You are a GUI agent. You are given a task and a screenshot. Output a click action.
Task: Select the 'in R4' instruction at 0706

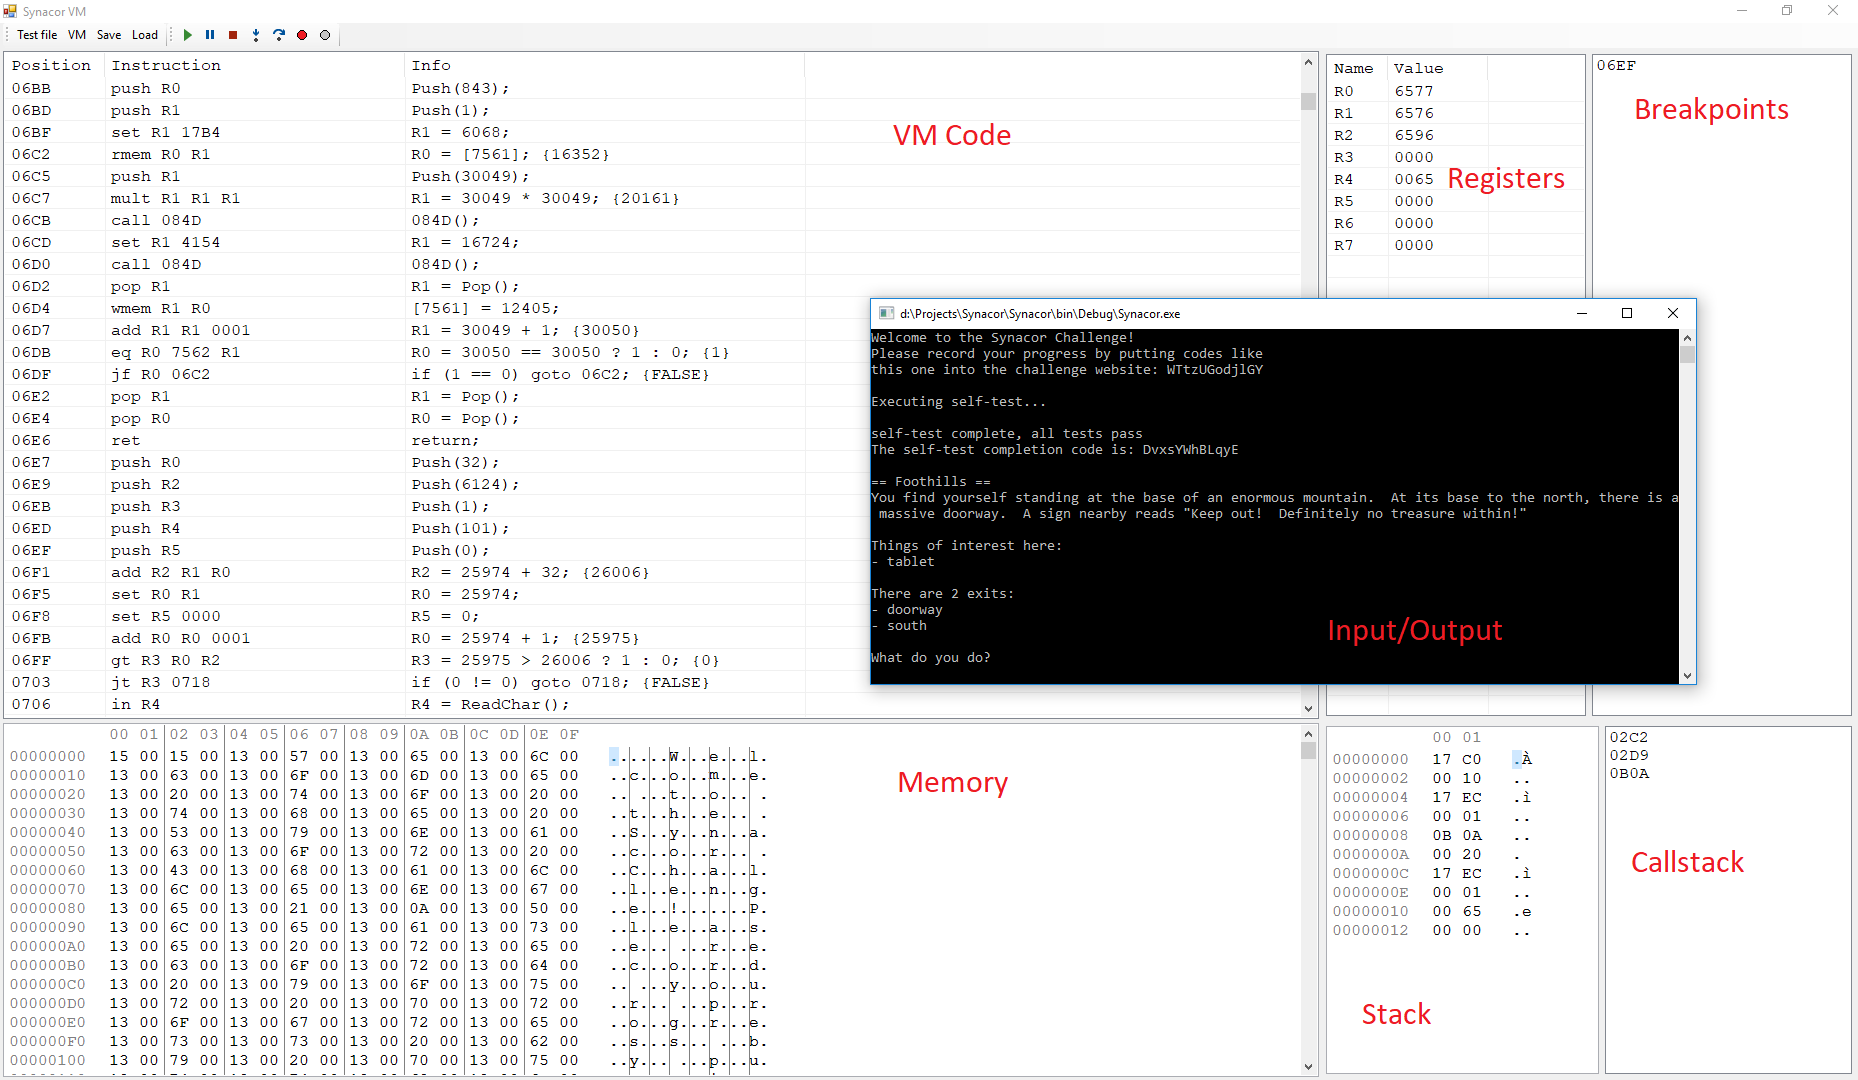654,704
